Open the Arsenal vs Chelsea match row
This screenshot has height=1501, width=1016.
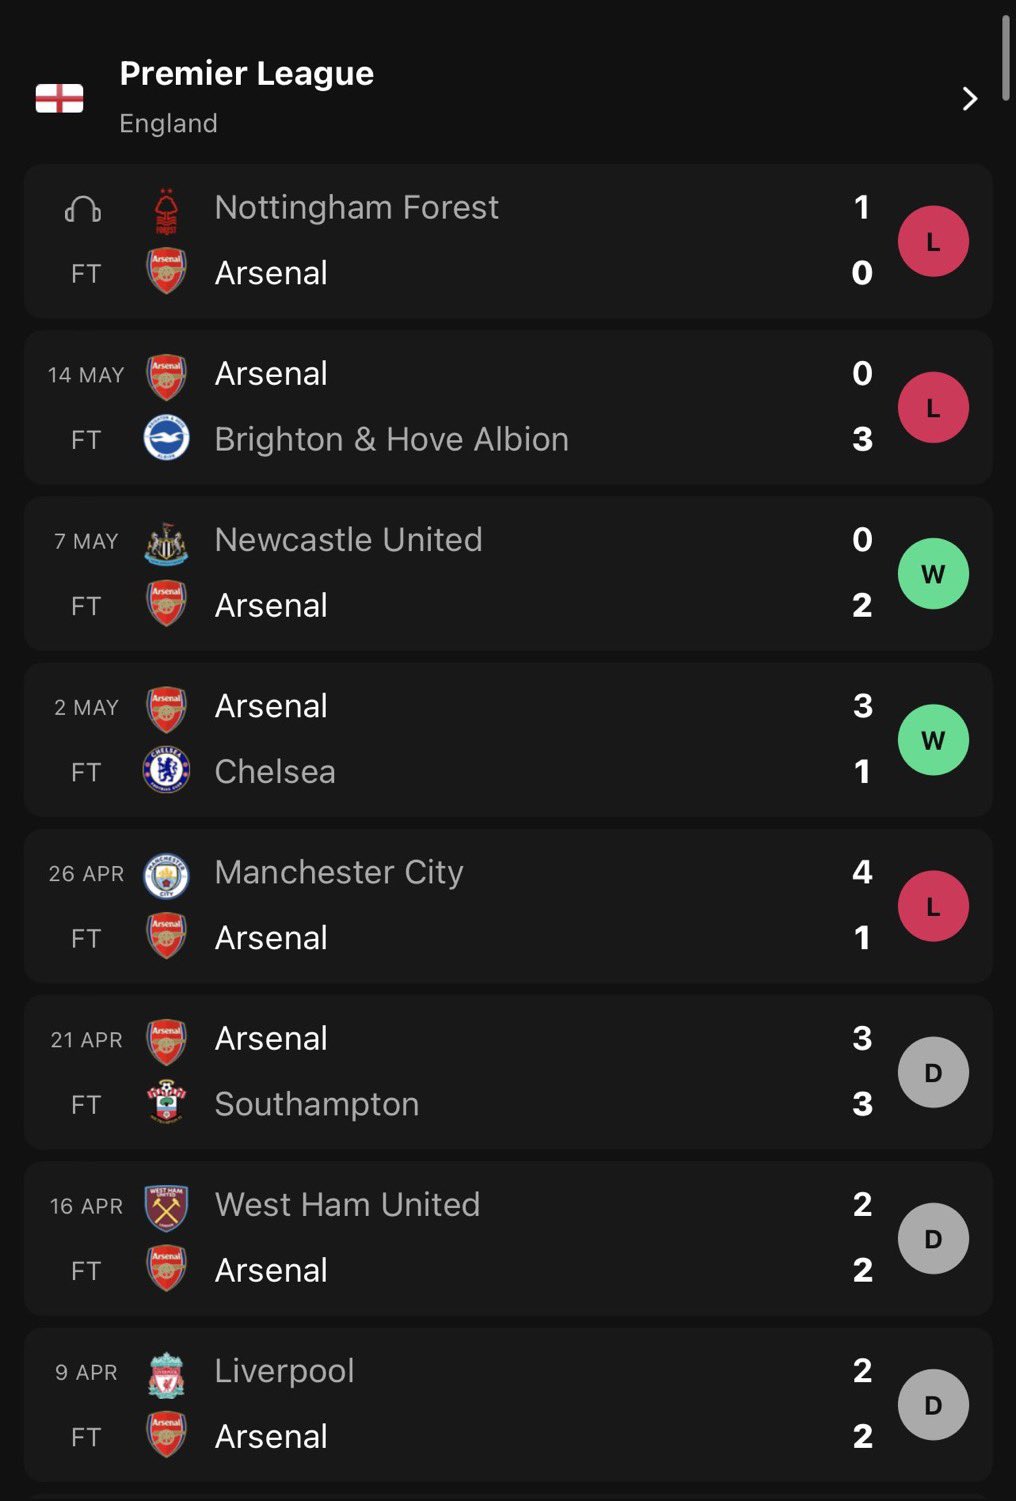[x=508, y=739]
